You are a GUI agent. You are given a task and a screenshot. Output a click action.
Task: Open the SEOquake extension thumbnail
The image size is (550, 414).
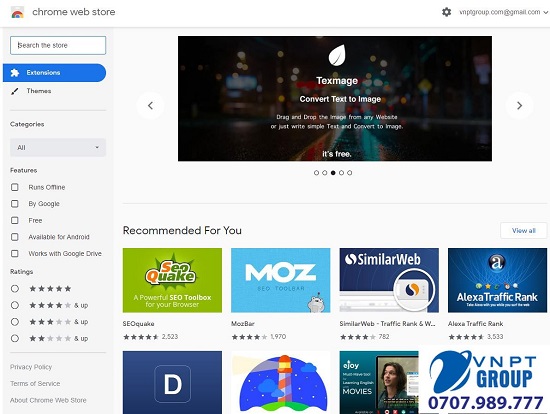pyautogui.click(x=172, y=280)
